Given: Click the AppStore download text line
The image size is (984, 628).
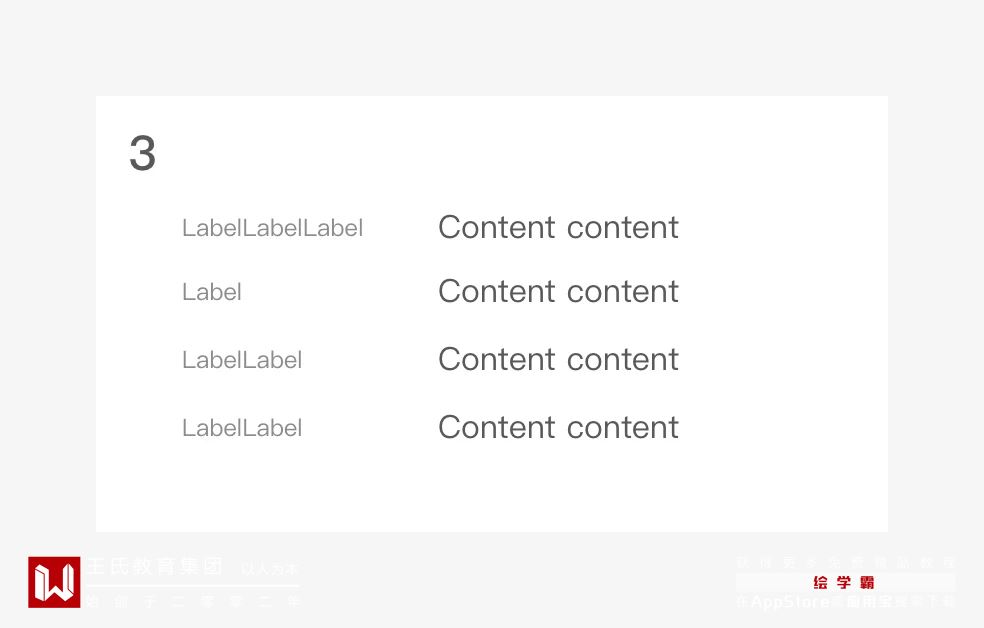Looking at the screenshot, I should (x=845, y=602).
